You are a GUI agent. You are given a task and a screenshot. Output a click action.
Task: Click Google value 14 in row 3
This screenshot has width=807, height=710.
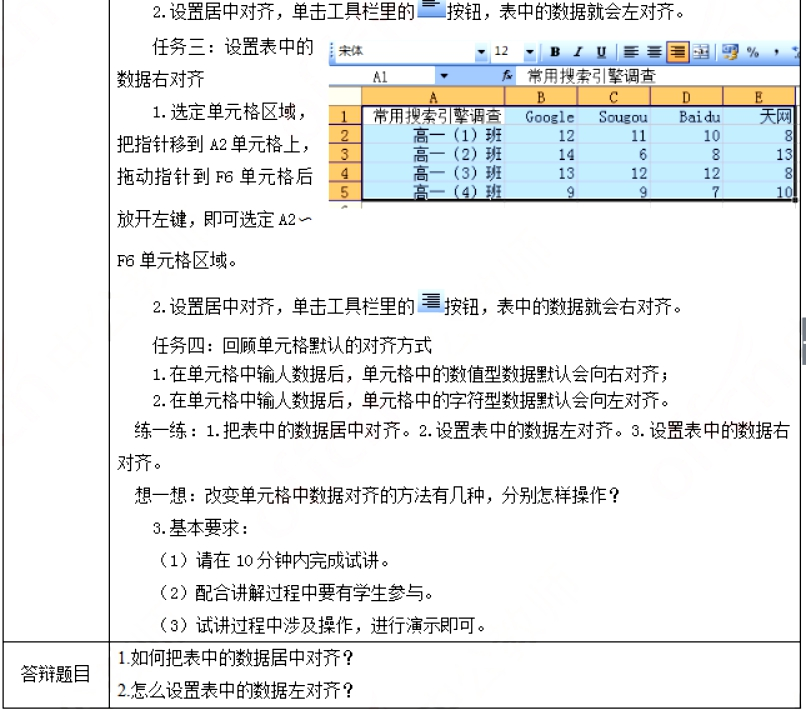tap(541, 154)
